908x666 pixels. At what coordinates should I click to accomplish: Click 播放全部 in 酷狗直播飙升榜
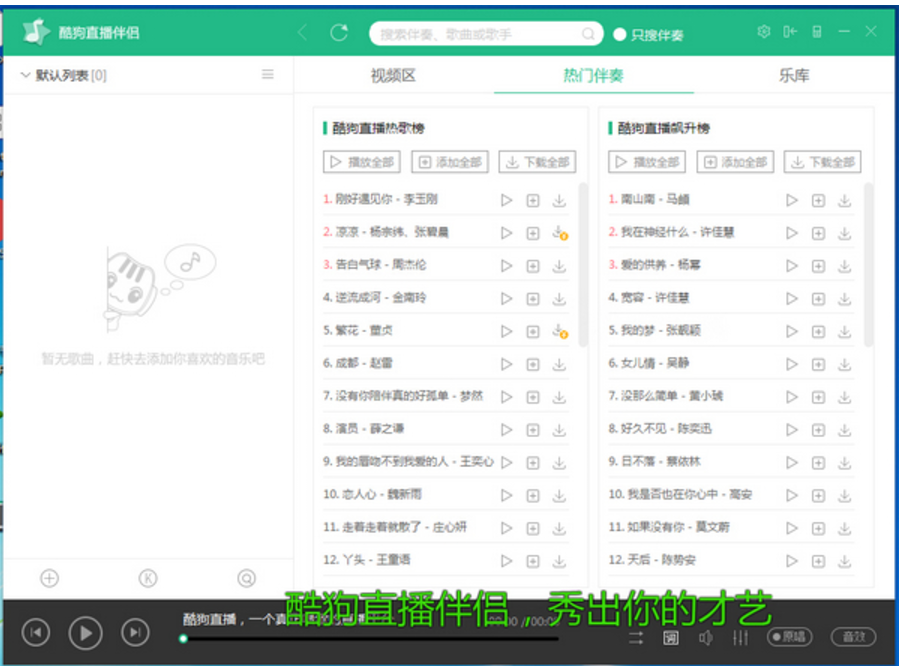(647, 162)
